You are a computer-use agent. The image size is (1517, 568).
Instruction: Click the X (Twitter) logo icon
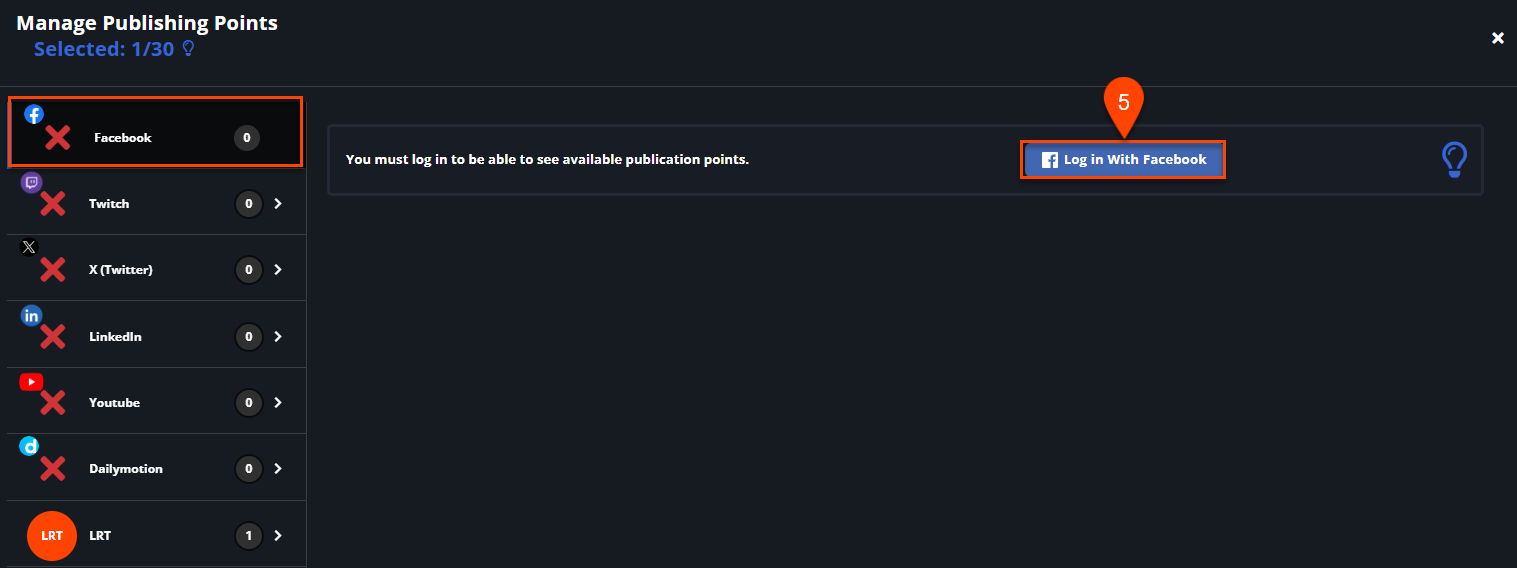coord(29,246)
